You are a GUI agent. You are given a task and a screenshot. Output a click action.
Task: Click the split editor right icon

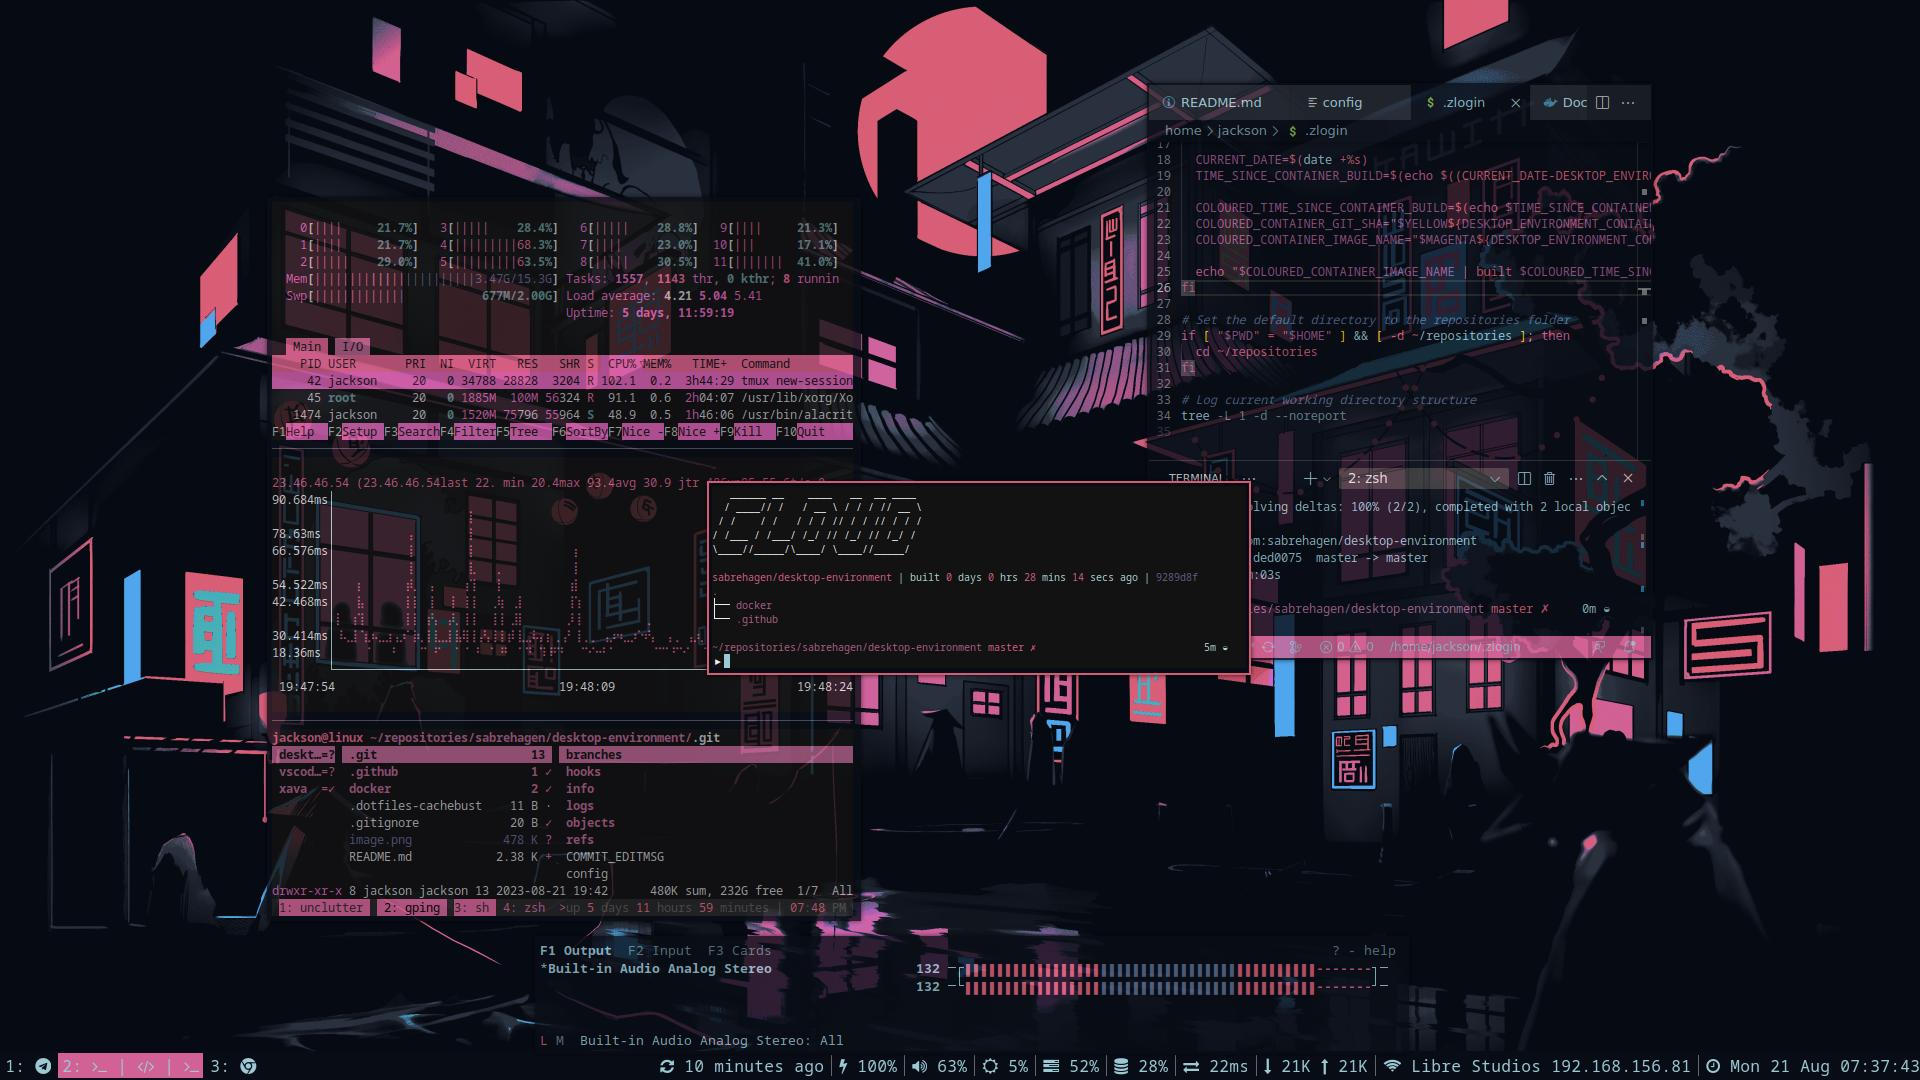pyautogui.click(x=1602, y=103)
